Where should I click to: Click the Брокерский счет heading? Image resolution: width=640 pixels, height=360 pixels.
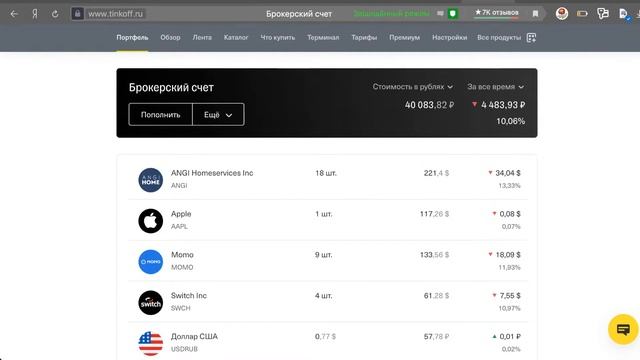coord(171,87)
